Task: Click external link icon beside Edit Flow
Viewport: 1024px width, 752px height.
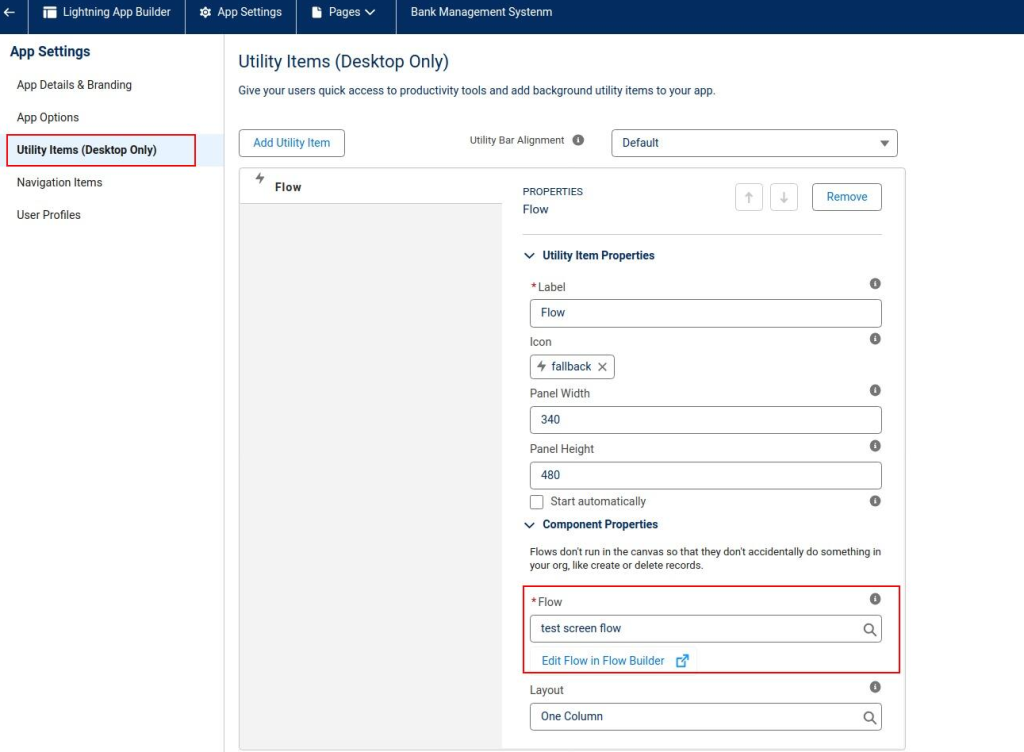Action: pyautogui.click(x=682, y=661)
